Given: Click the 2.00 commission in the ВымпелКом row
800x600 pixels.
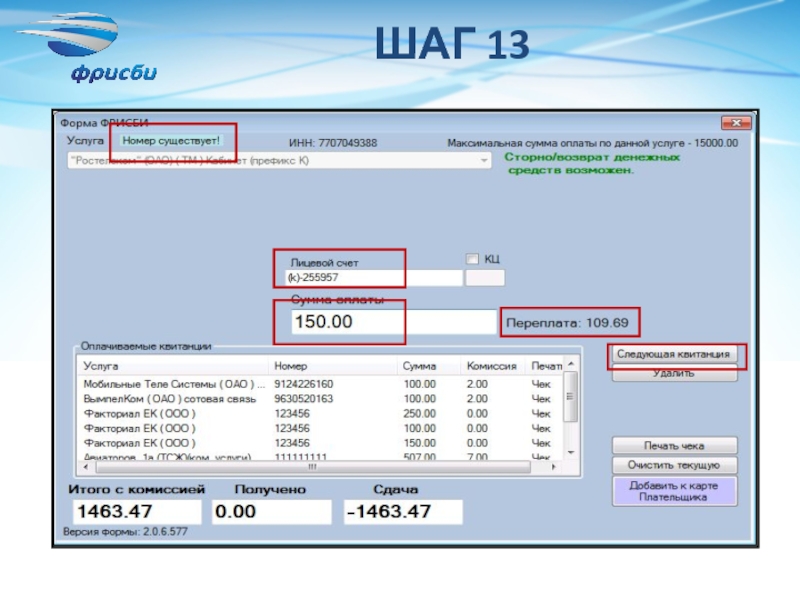Looking at the screenshot, I should pyautogui.click(x=477, y=399).
